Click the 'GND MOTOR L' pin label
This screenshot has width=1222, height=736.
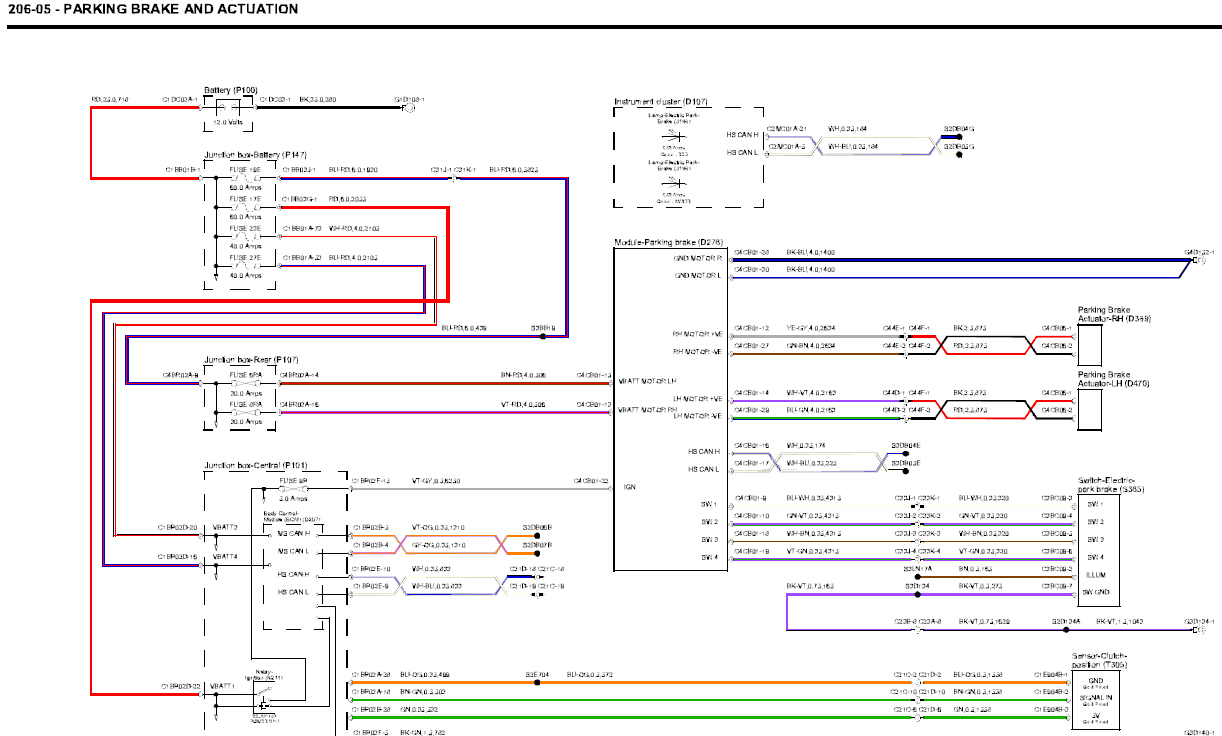click(x=699, y=274)
